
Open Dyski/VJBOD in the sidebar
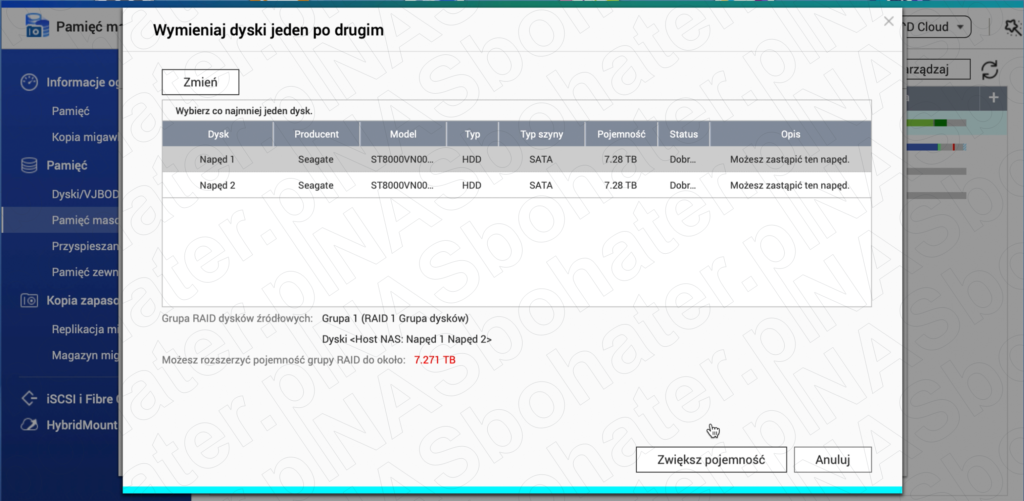[x=84, y=193]
